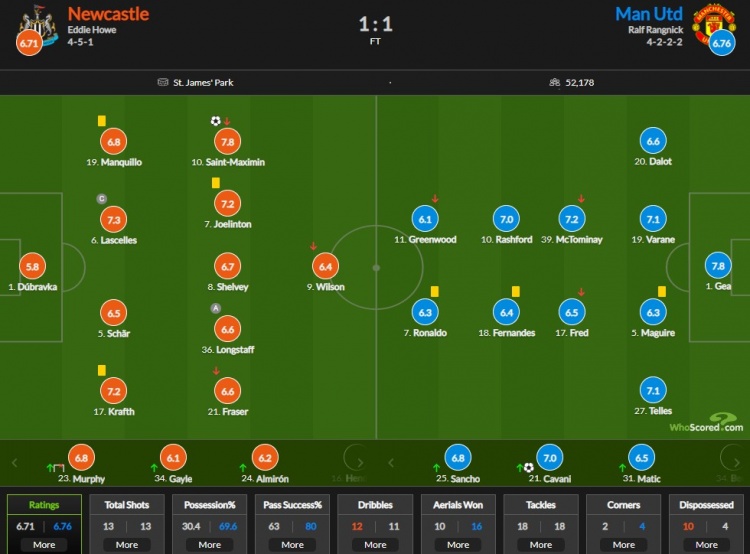Viewport: 750px width, 554px height.
Task: Select the Possession% stats tab
Action: pos(210,505)
